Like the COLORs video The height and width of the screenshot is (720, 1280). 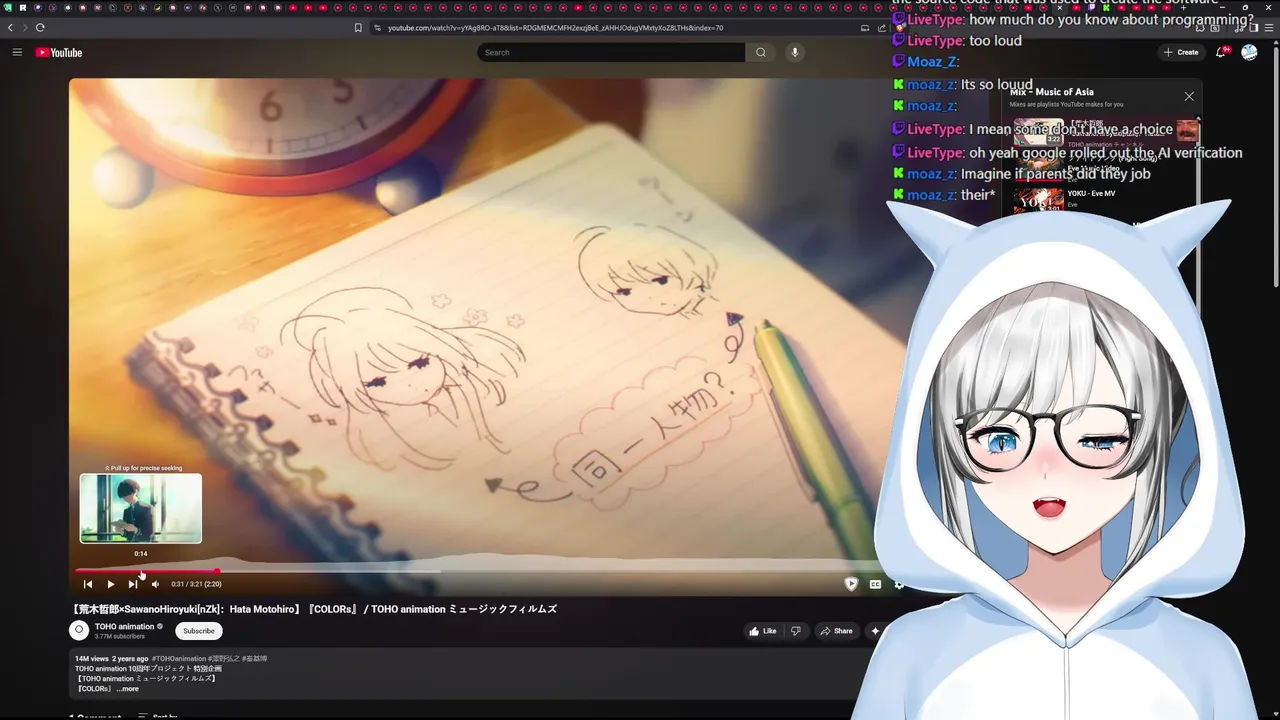[x=762, y=631]
